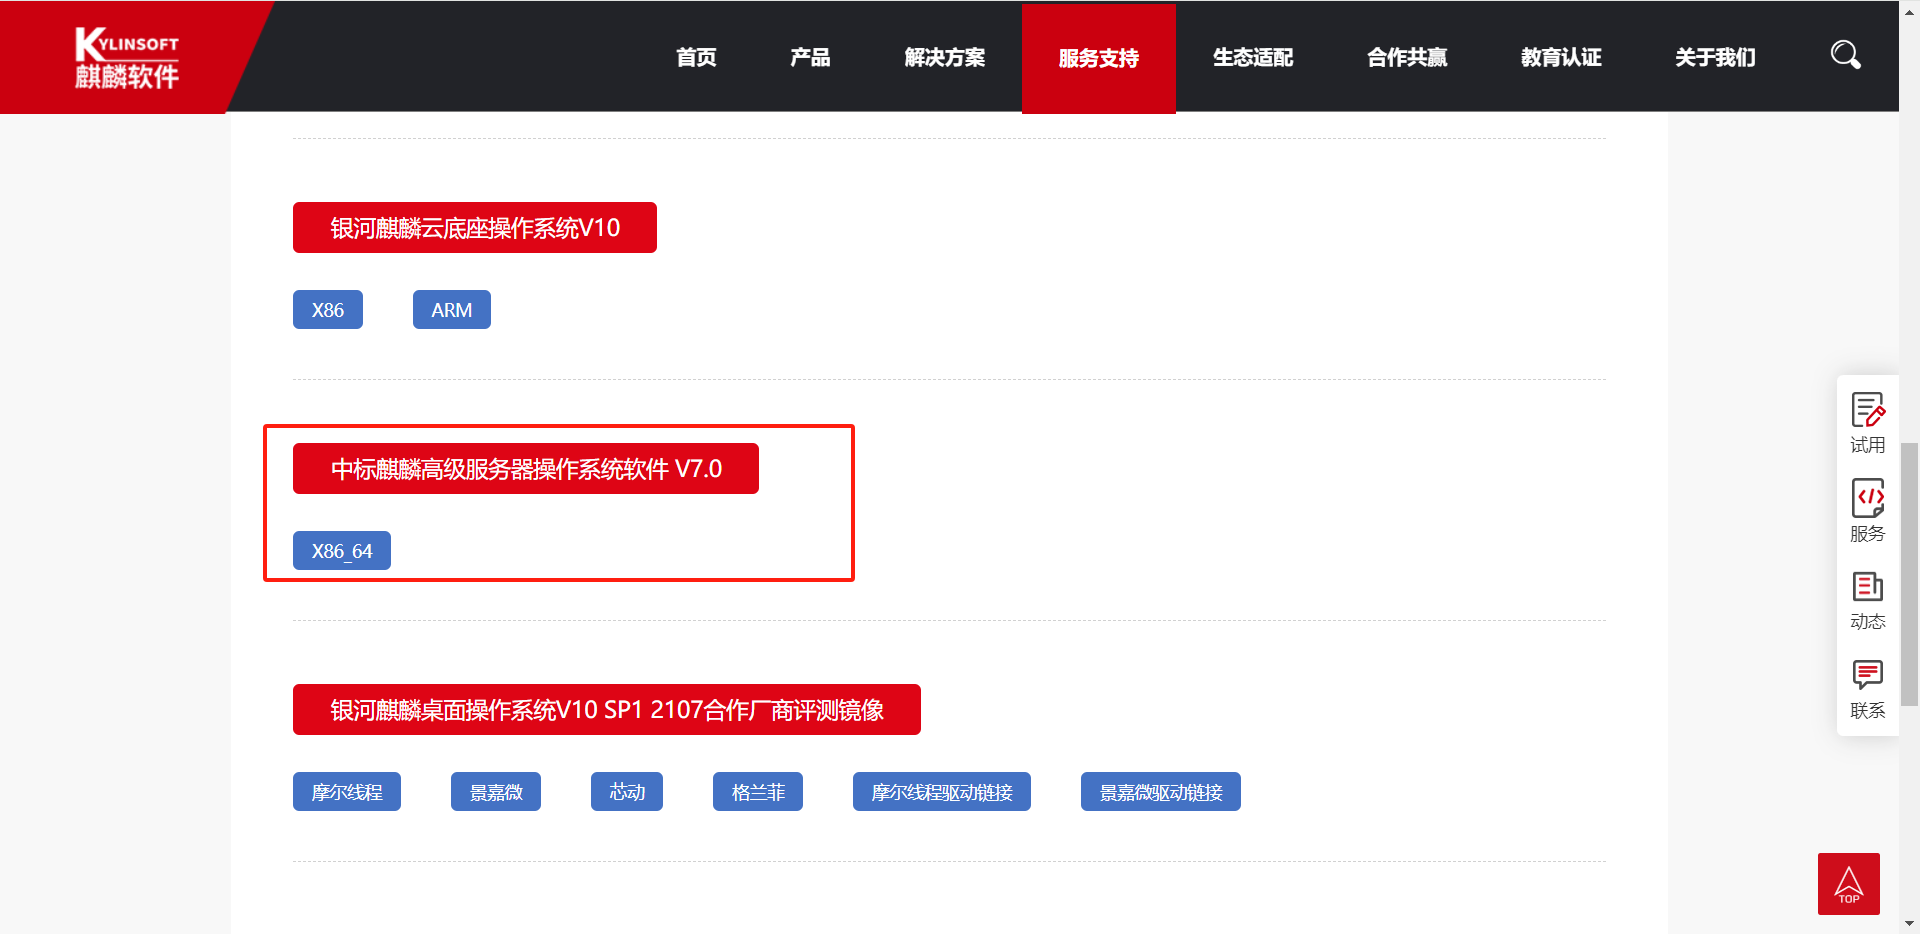
Task: Download the X86 cloud base image
Action: [x=328, y=310]
